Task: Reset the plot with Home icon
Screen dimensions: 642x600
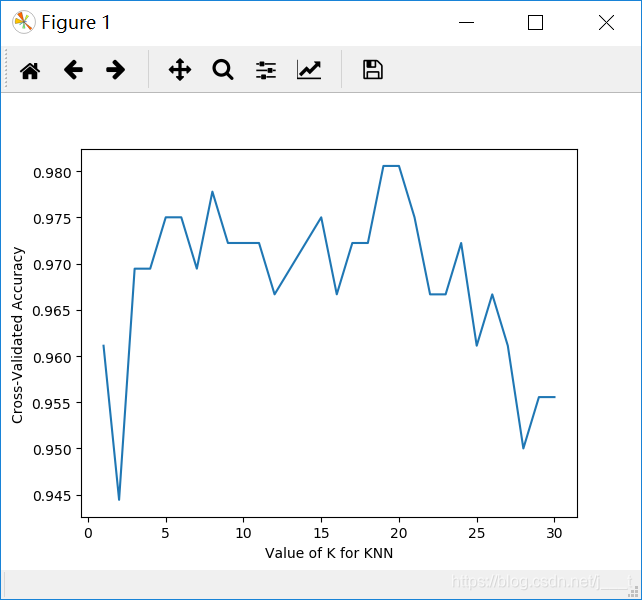Action: [30, 70]
